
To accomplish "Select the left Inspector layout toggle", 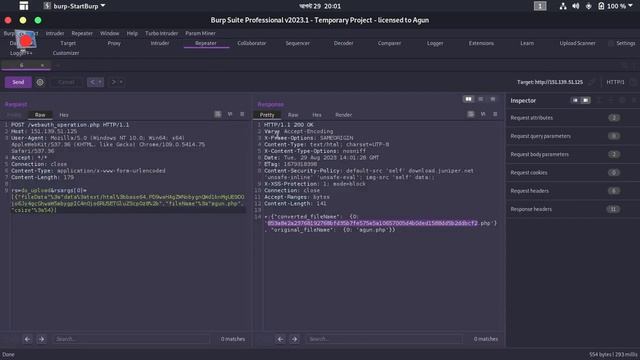I will [x=575, y=100].
